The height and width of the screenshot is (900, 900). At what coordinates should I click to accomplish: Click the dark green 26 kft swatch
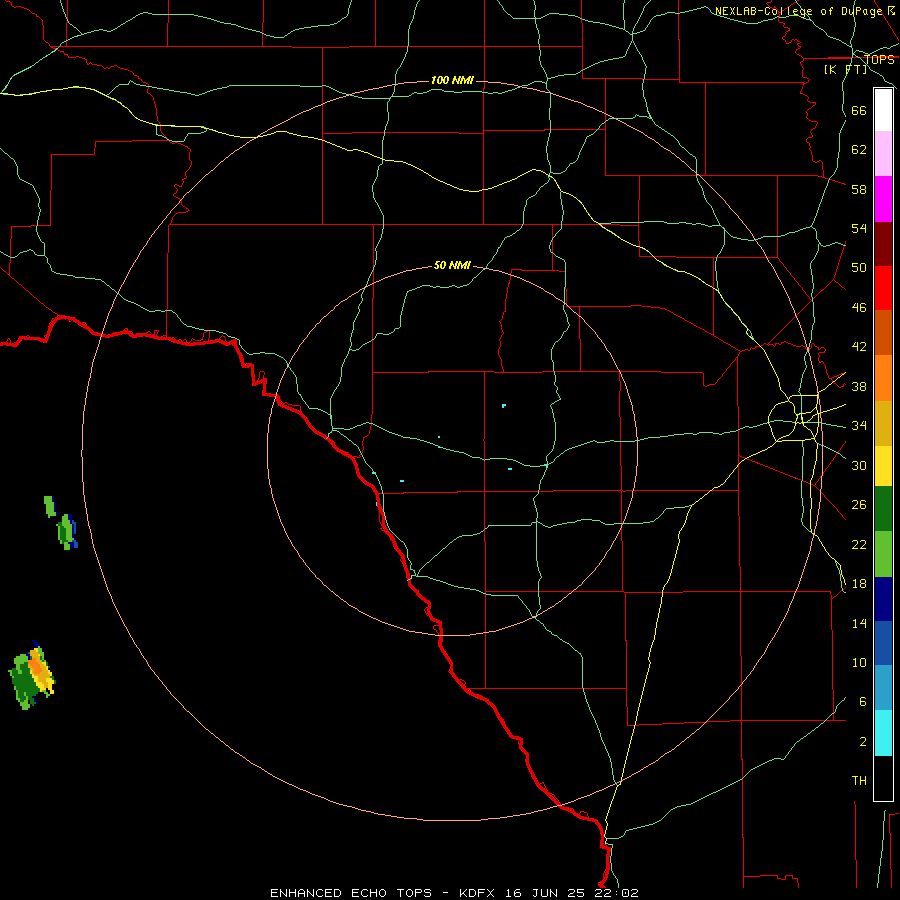pos(883,508)
